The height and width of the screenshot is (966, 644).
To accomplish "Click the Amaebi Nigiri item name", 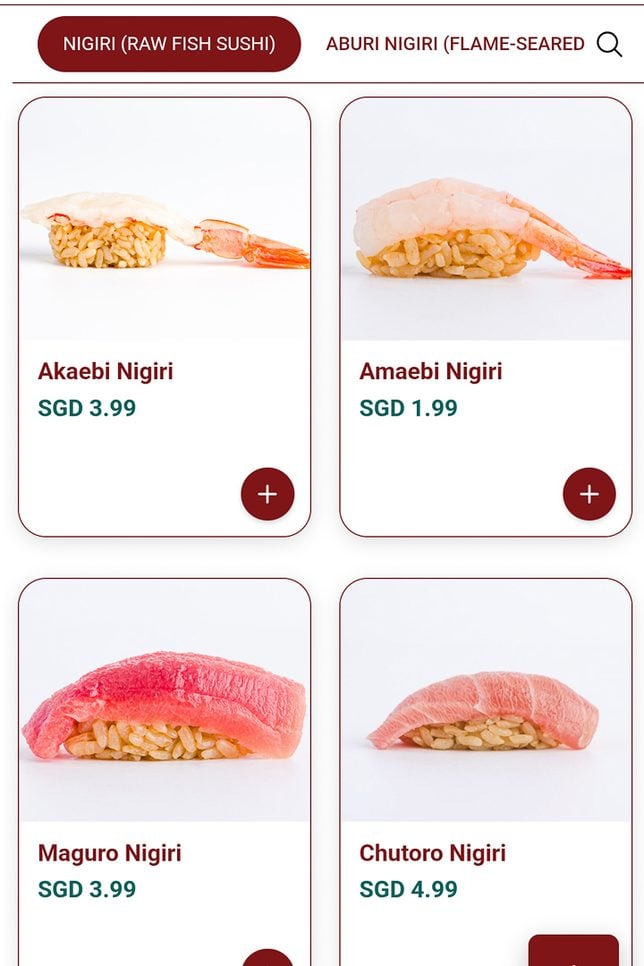I will [431, 371].
